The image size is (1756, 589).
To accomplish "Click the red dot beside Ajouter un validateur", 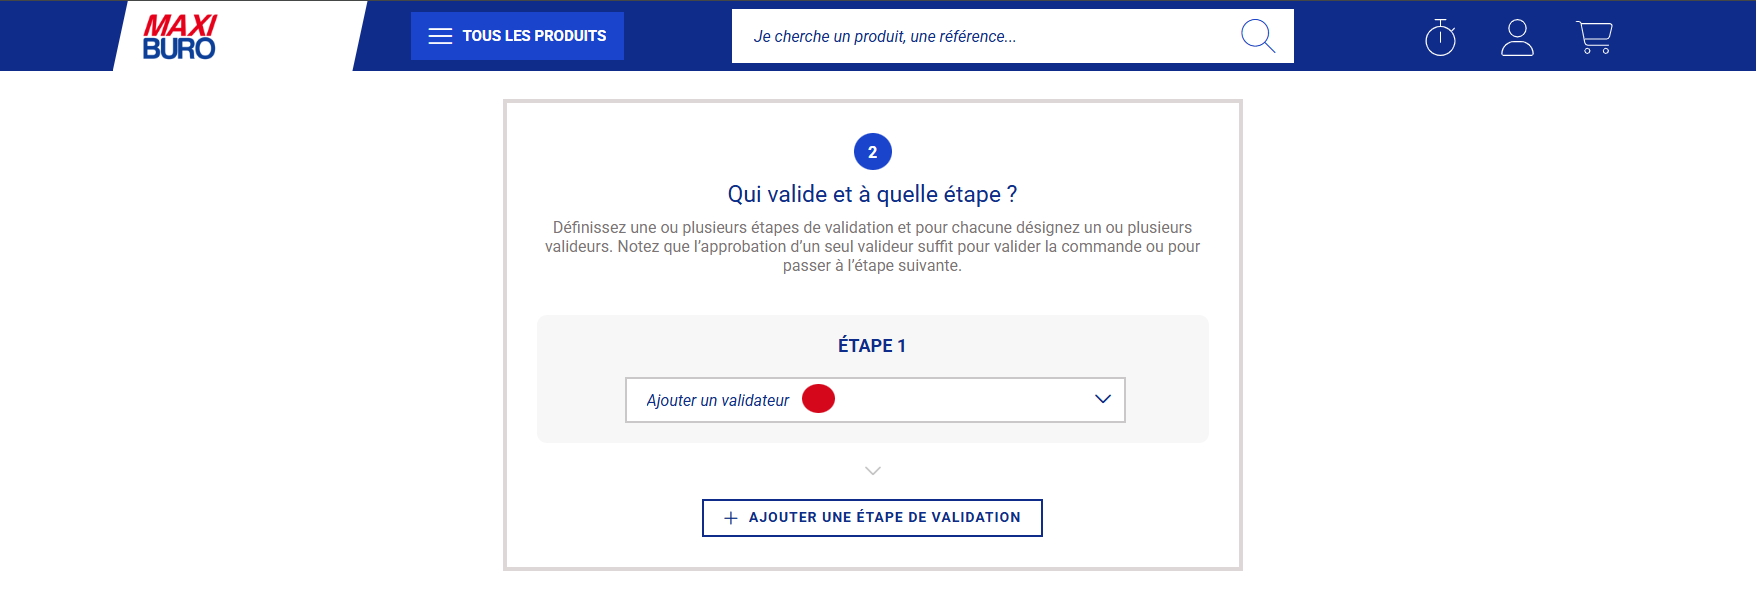I will point(818,399).
